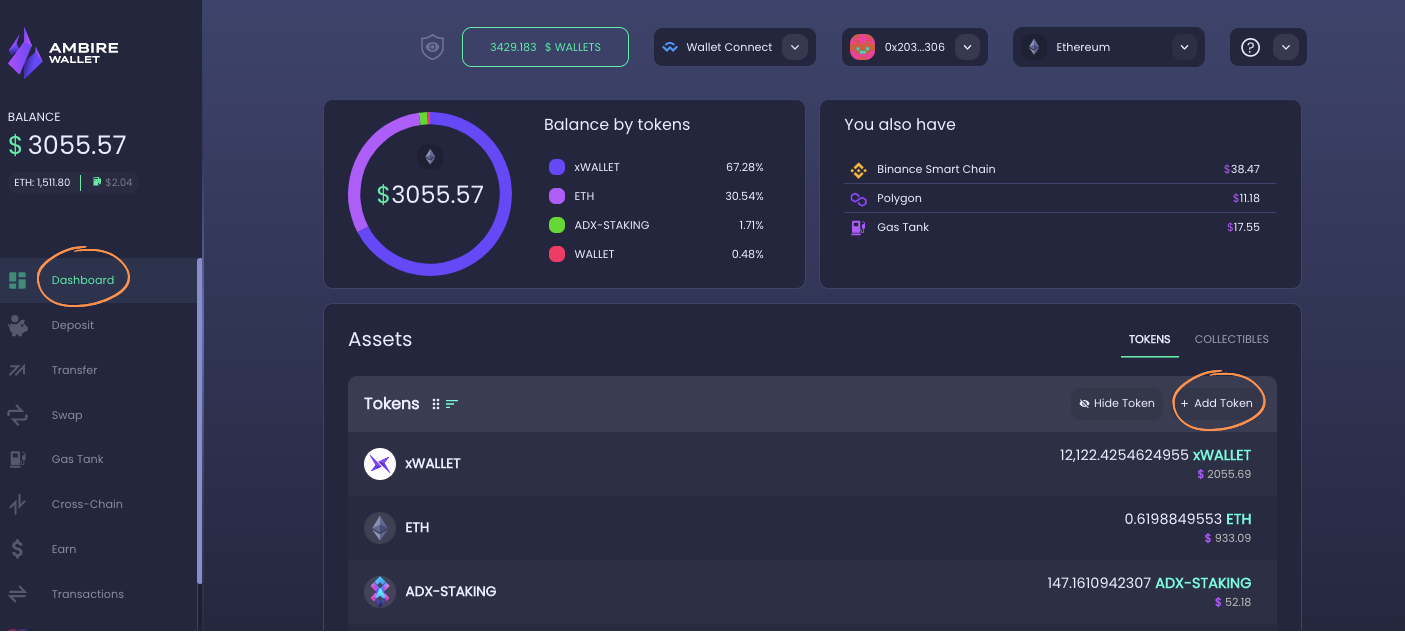1405x639 pixels.
Task: Click the 67.28% xWALLET percentage
Action: 745,167
